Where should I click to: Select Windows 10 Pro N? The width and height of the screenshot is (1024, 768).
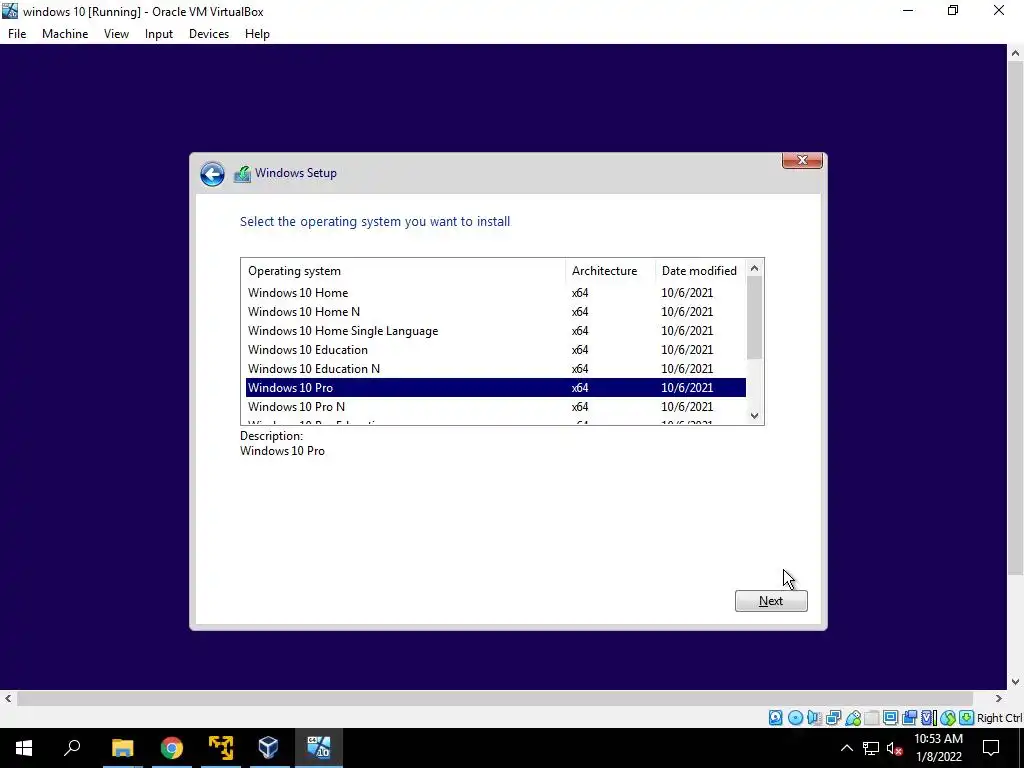tap(496, 406)
